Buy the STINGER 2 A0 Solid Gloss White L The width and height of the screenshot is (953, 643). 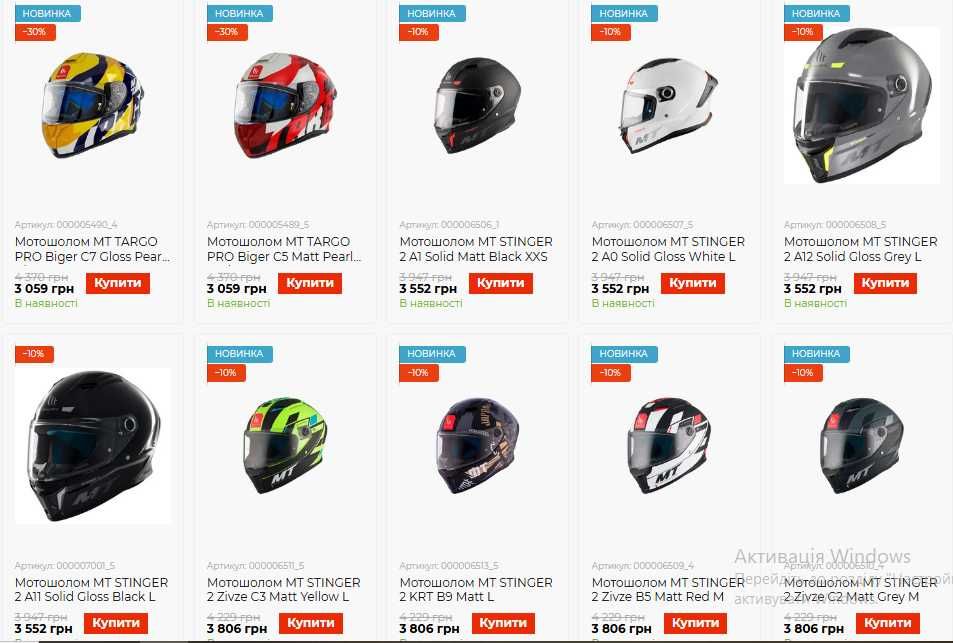(x=693, y=283)
